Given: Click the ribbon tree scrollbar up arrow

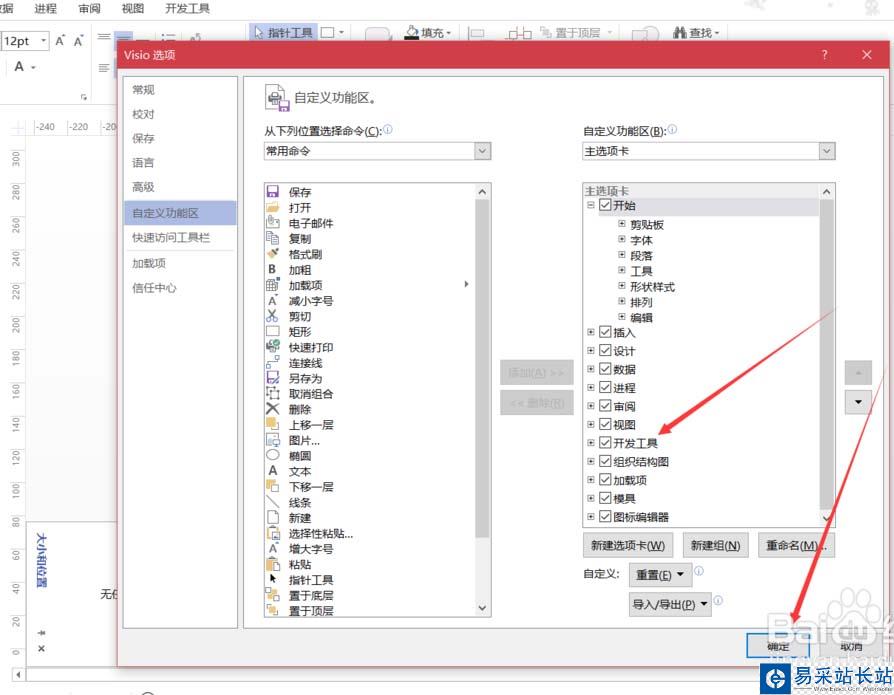Looking at the screenshot, I should (x=826, y=193).
